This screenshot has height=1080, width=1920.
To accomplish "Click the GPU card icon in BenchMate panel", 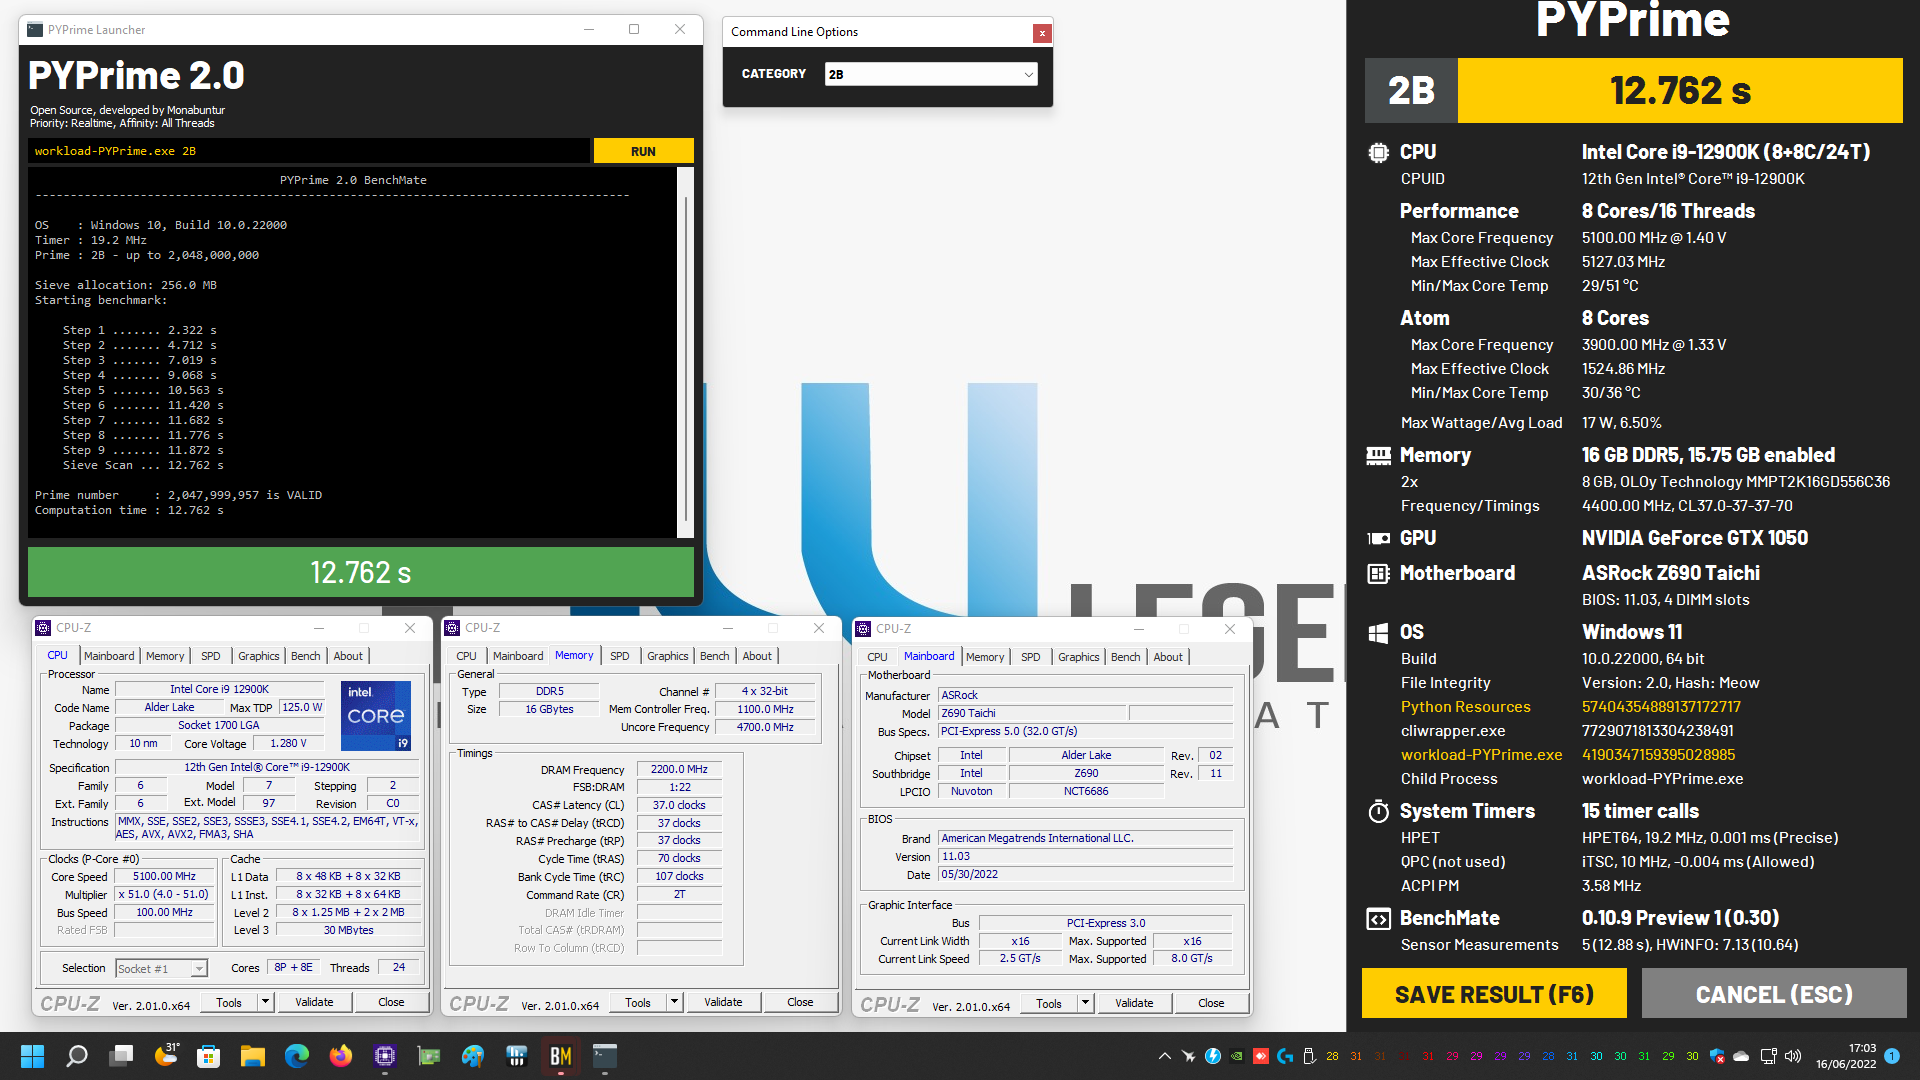I will click(x=1379, y=538).
